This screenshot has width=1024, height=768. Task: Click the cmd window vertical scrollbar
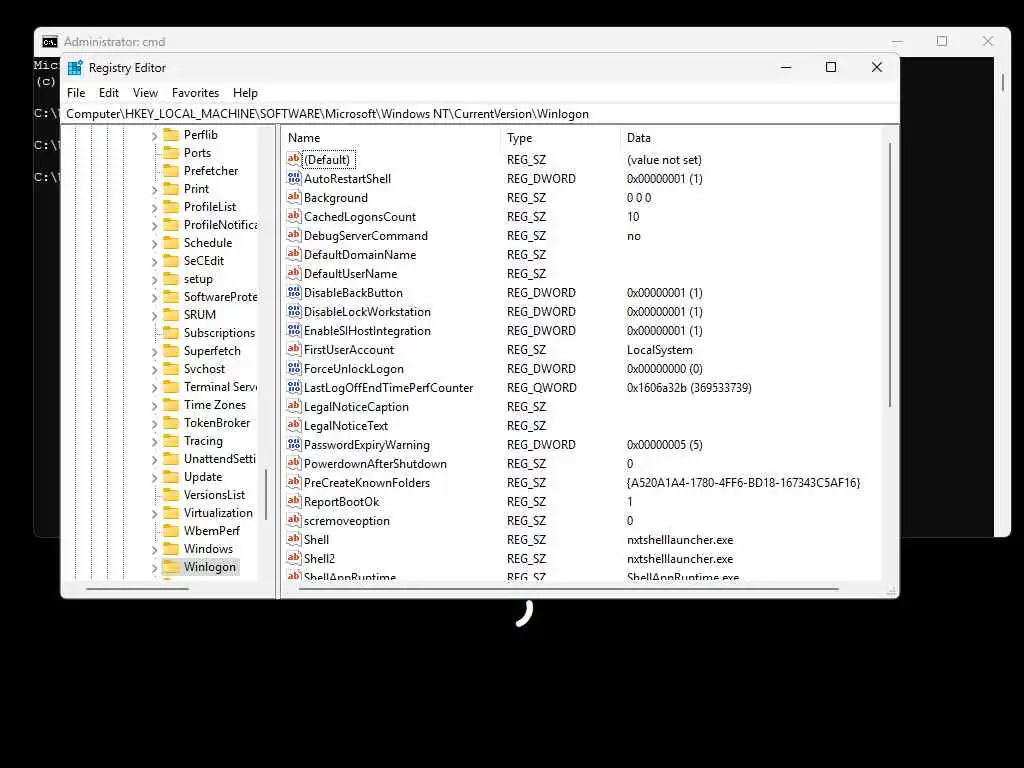point(1003,82)
